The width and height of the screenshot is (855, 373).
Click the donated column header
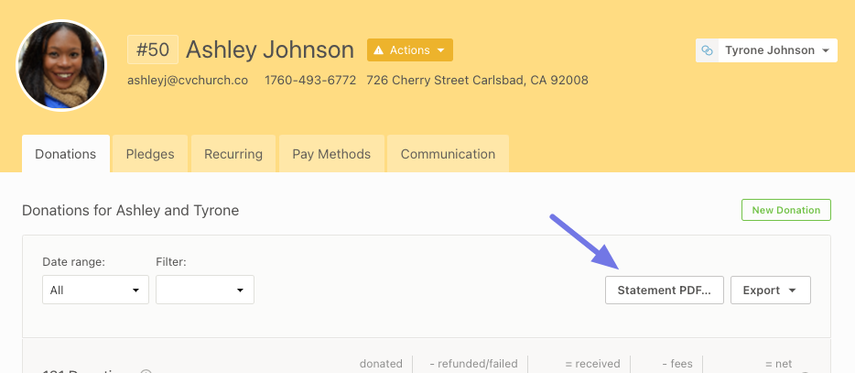pyautogui.click(x=381, y=364)
